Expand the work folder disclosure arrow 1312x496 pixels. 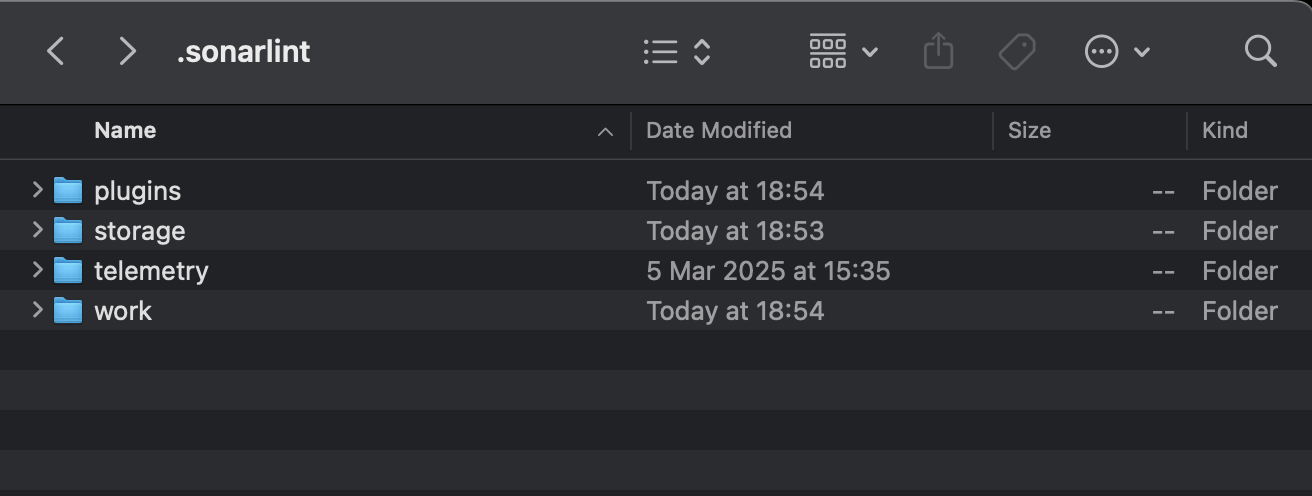(x=37, y=310)
